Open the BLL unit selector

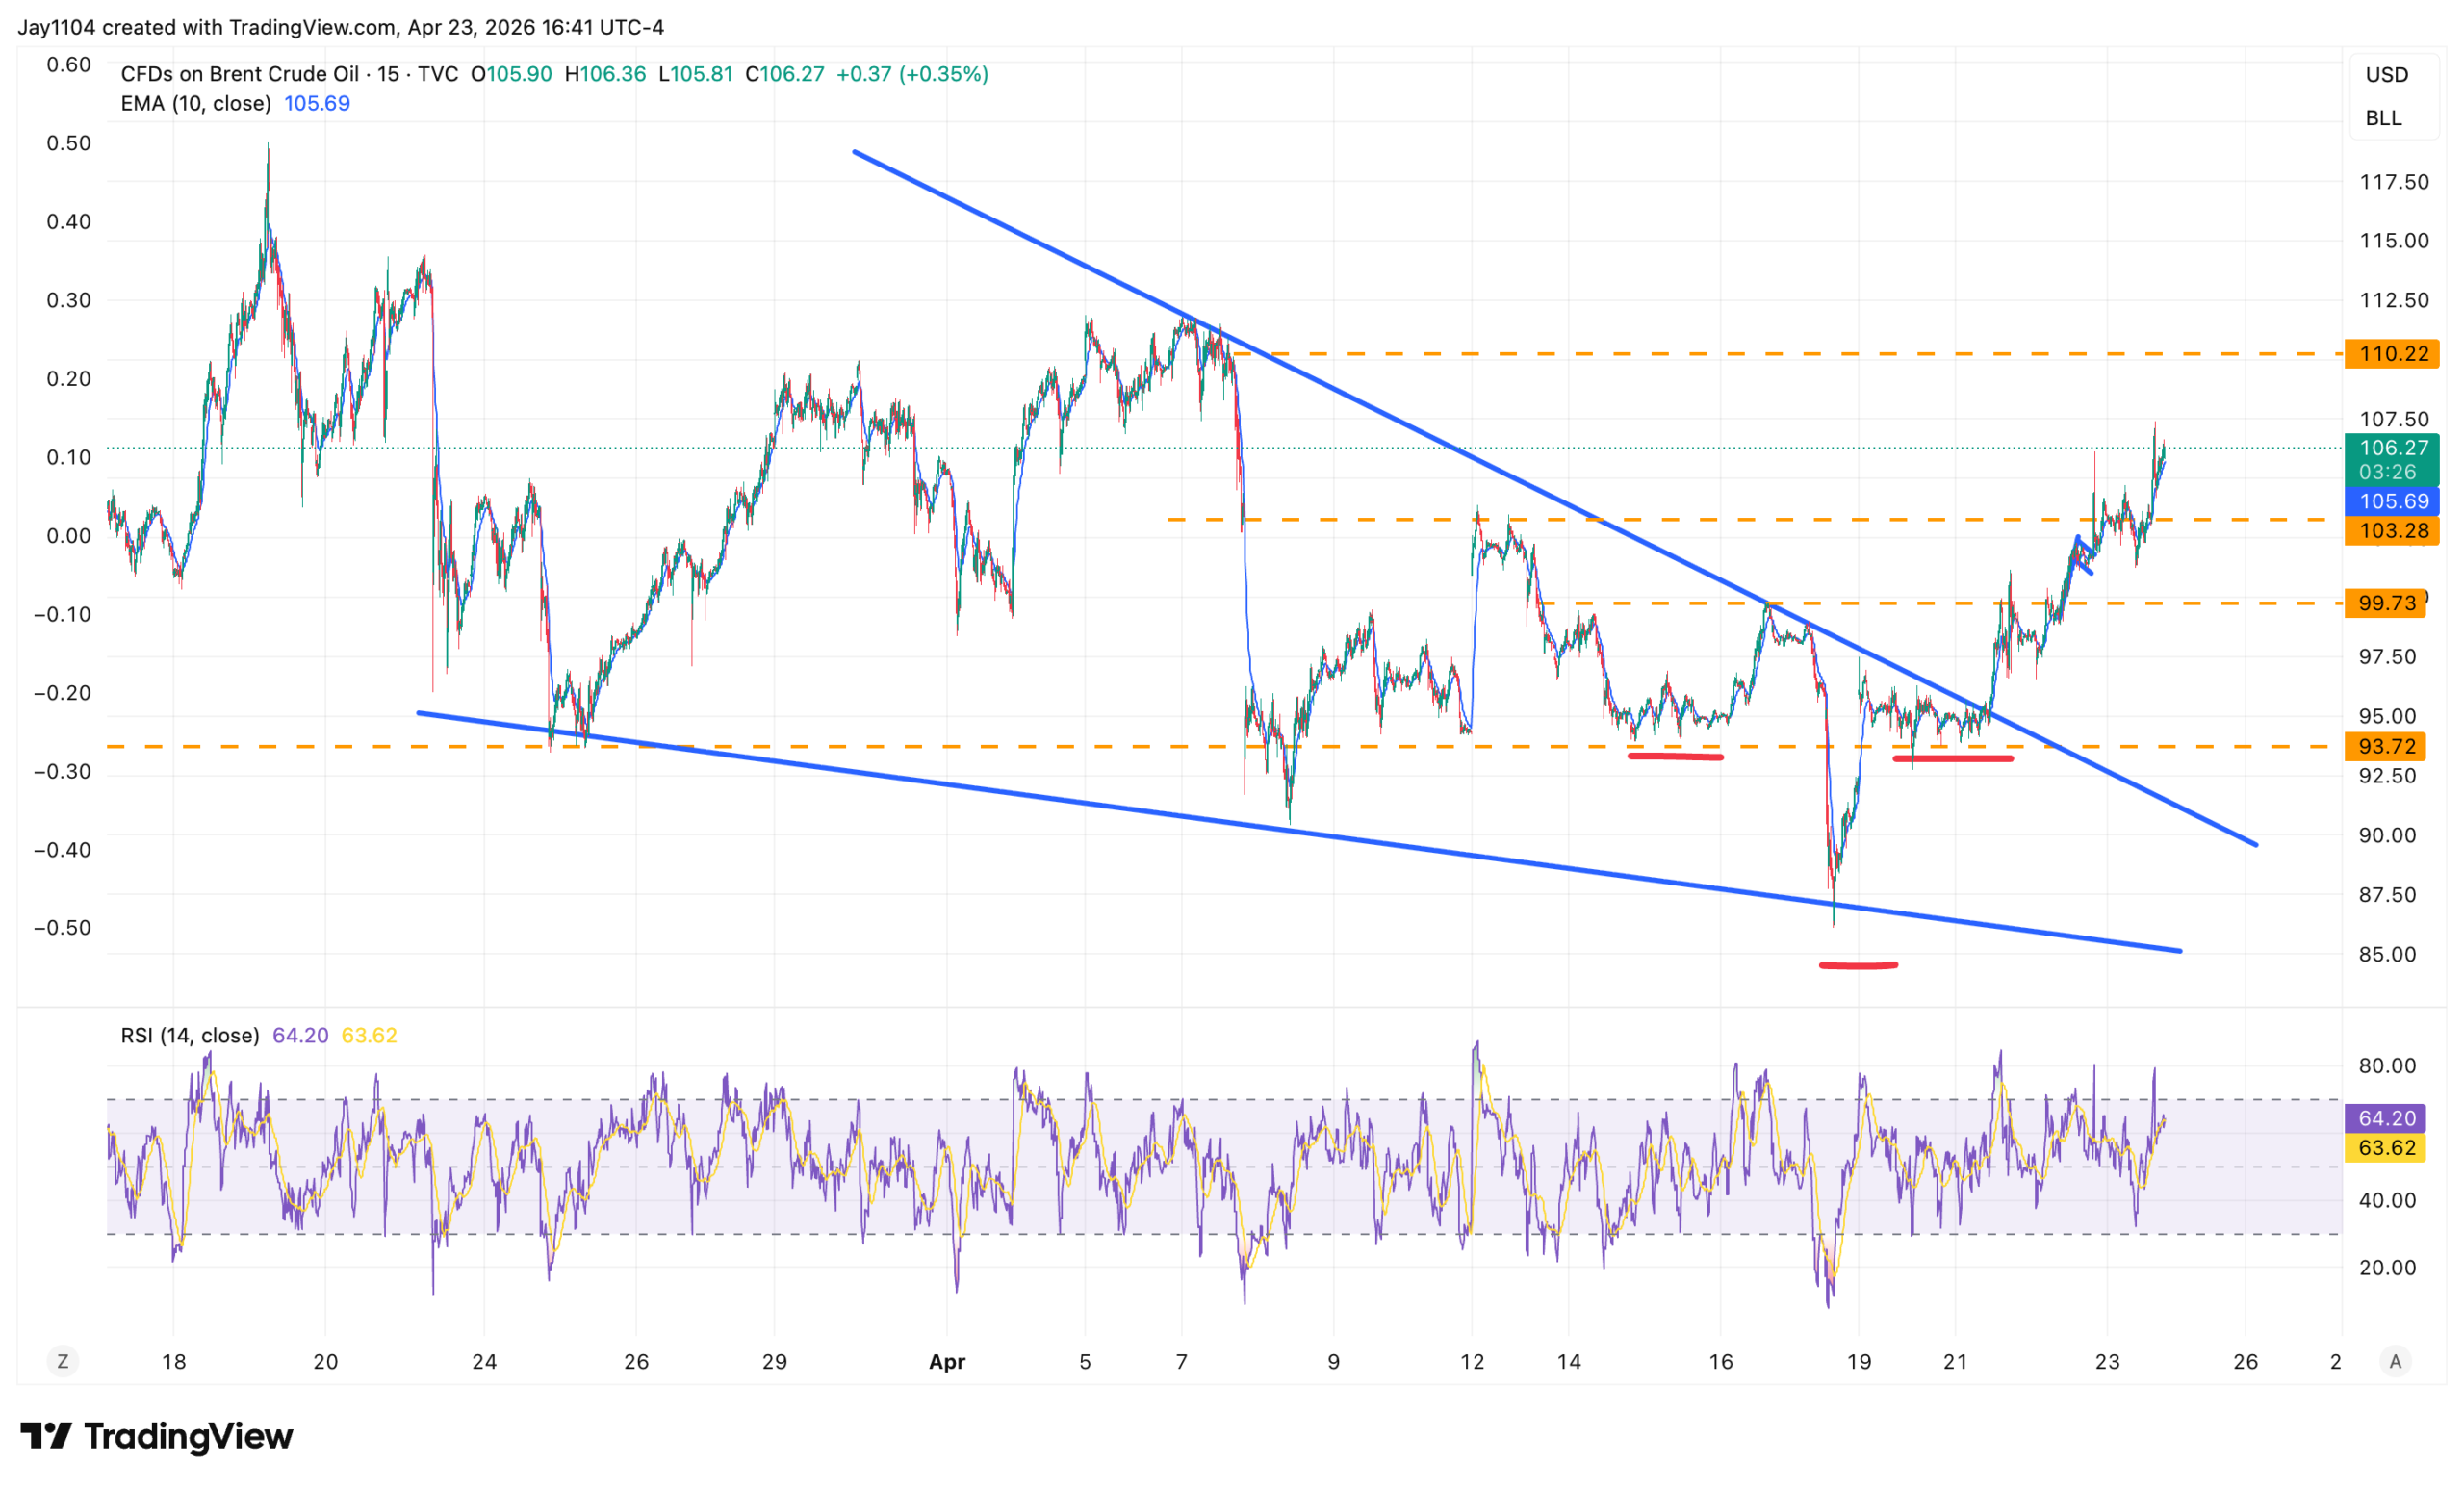[2383, 118]
